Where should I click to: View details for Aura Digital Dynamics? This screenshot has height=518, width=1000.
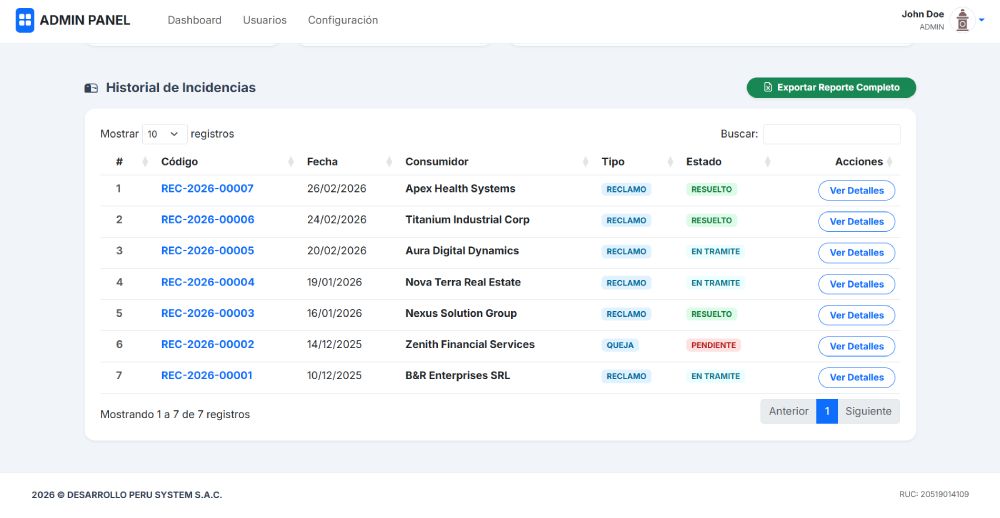(x=857, y=253)
